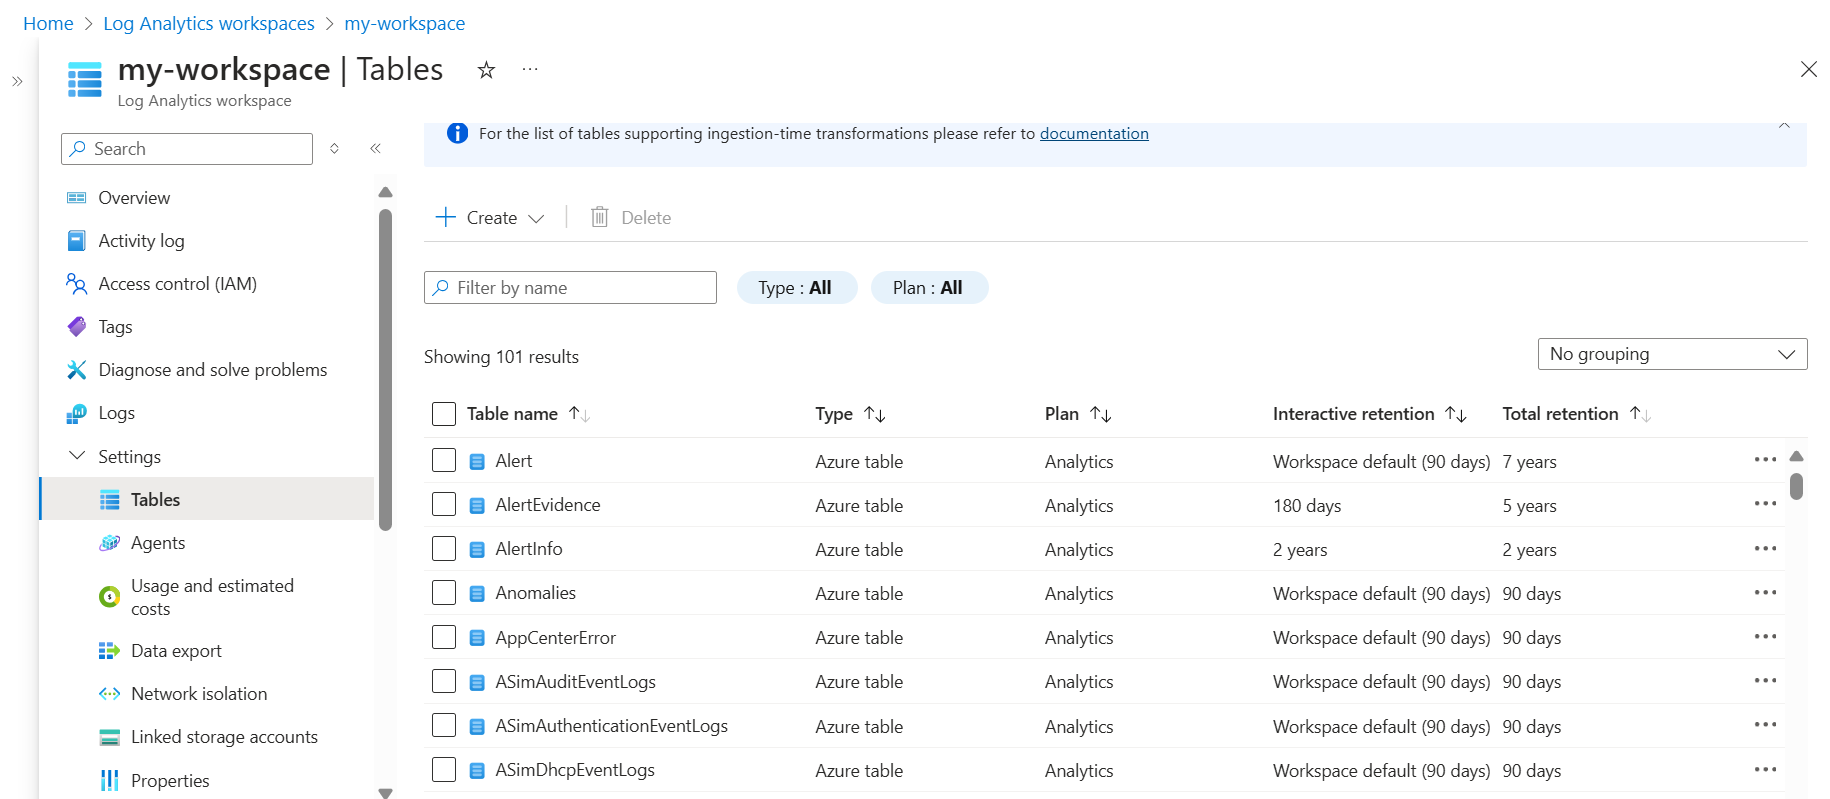This screenshot has width=1830, height=799.
Task: Select the Alert table checkbox
Action: click(x=444, y=461)
